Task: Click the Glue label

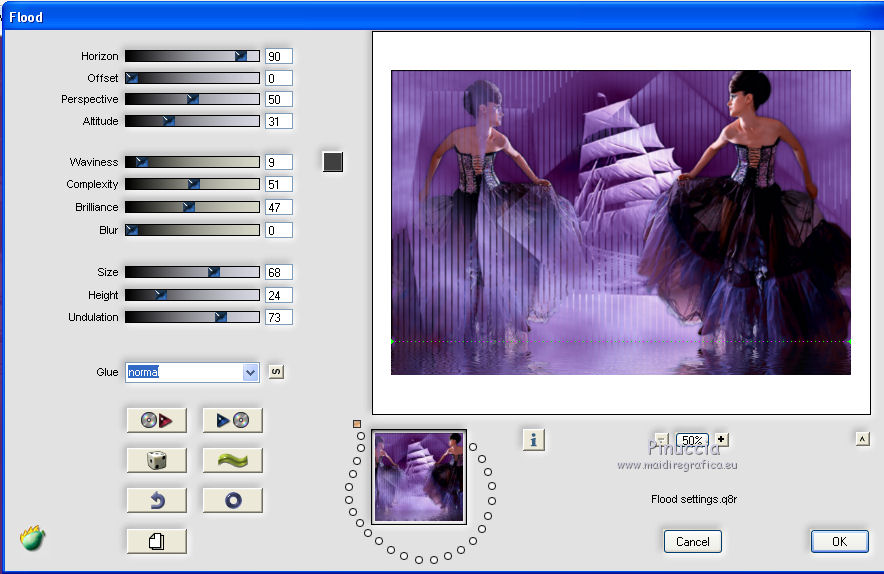Action: click(x=107, y=372)
